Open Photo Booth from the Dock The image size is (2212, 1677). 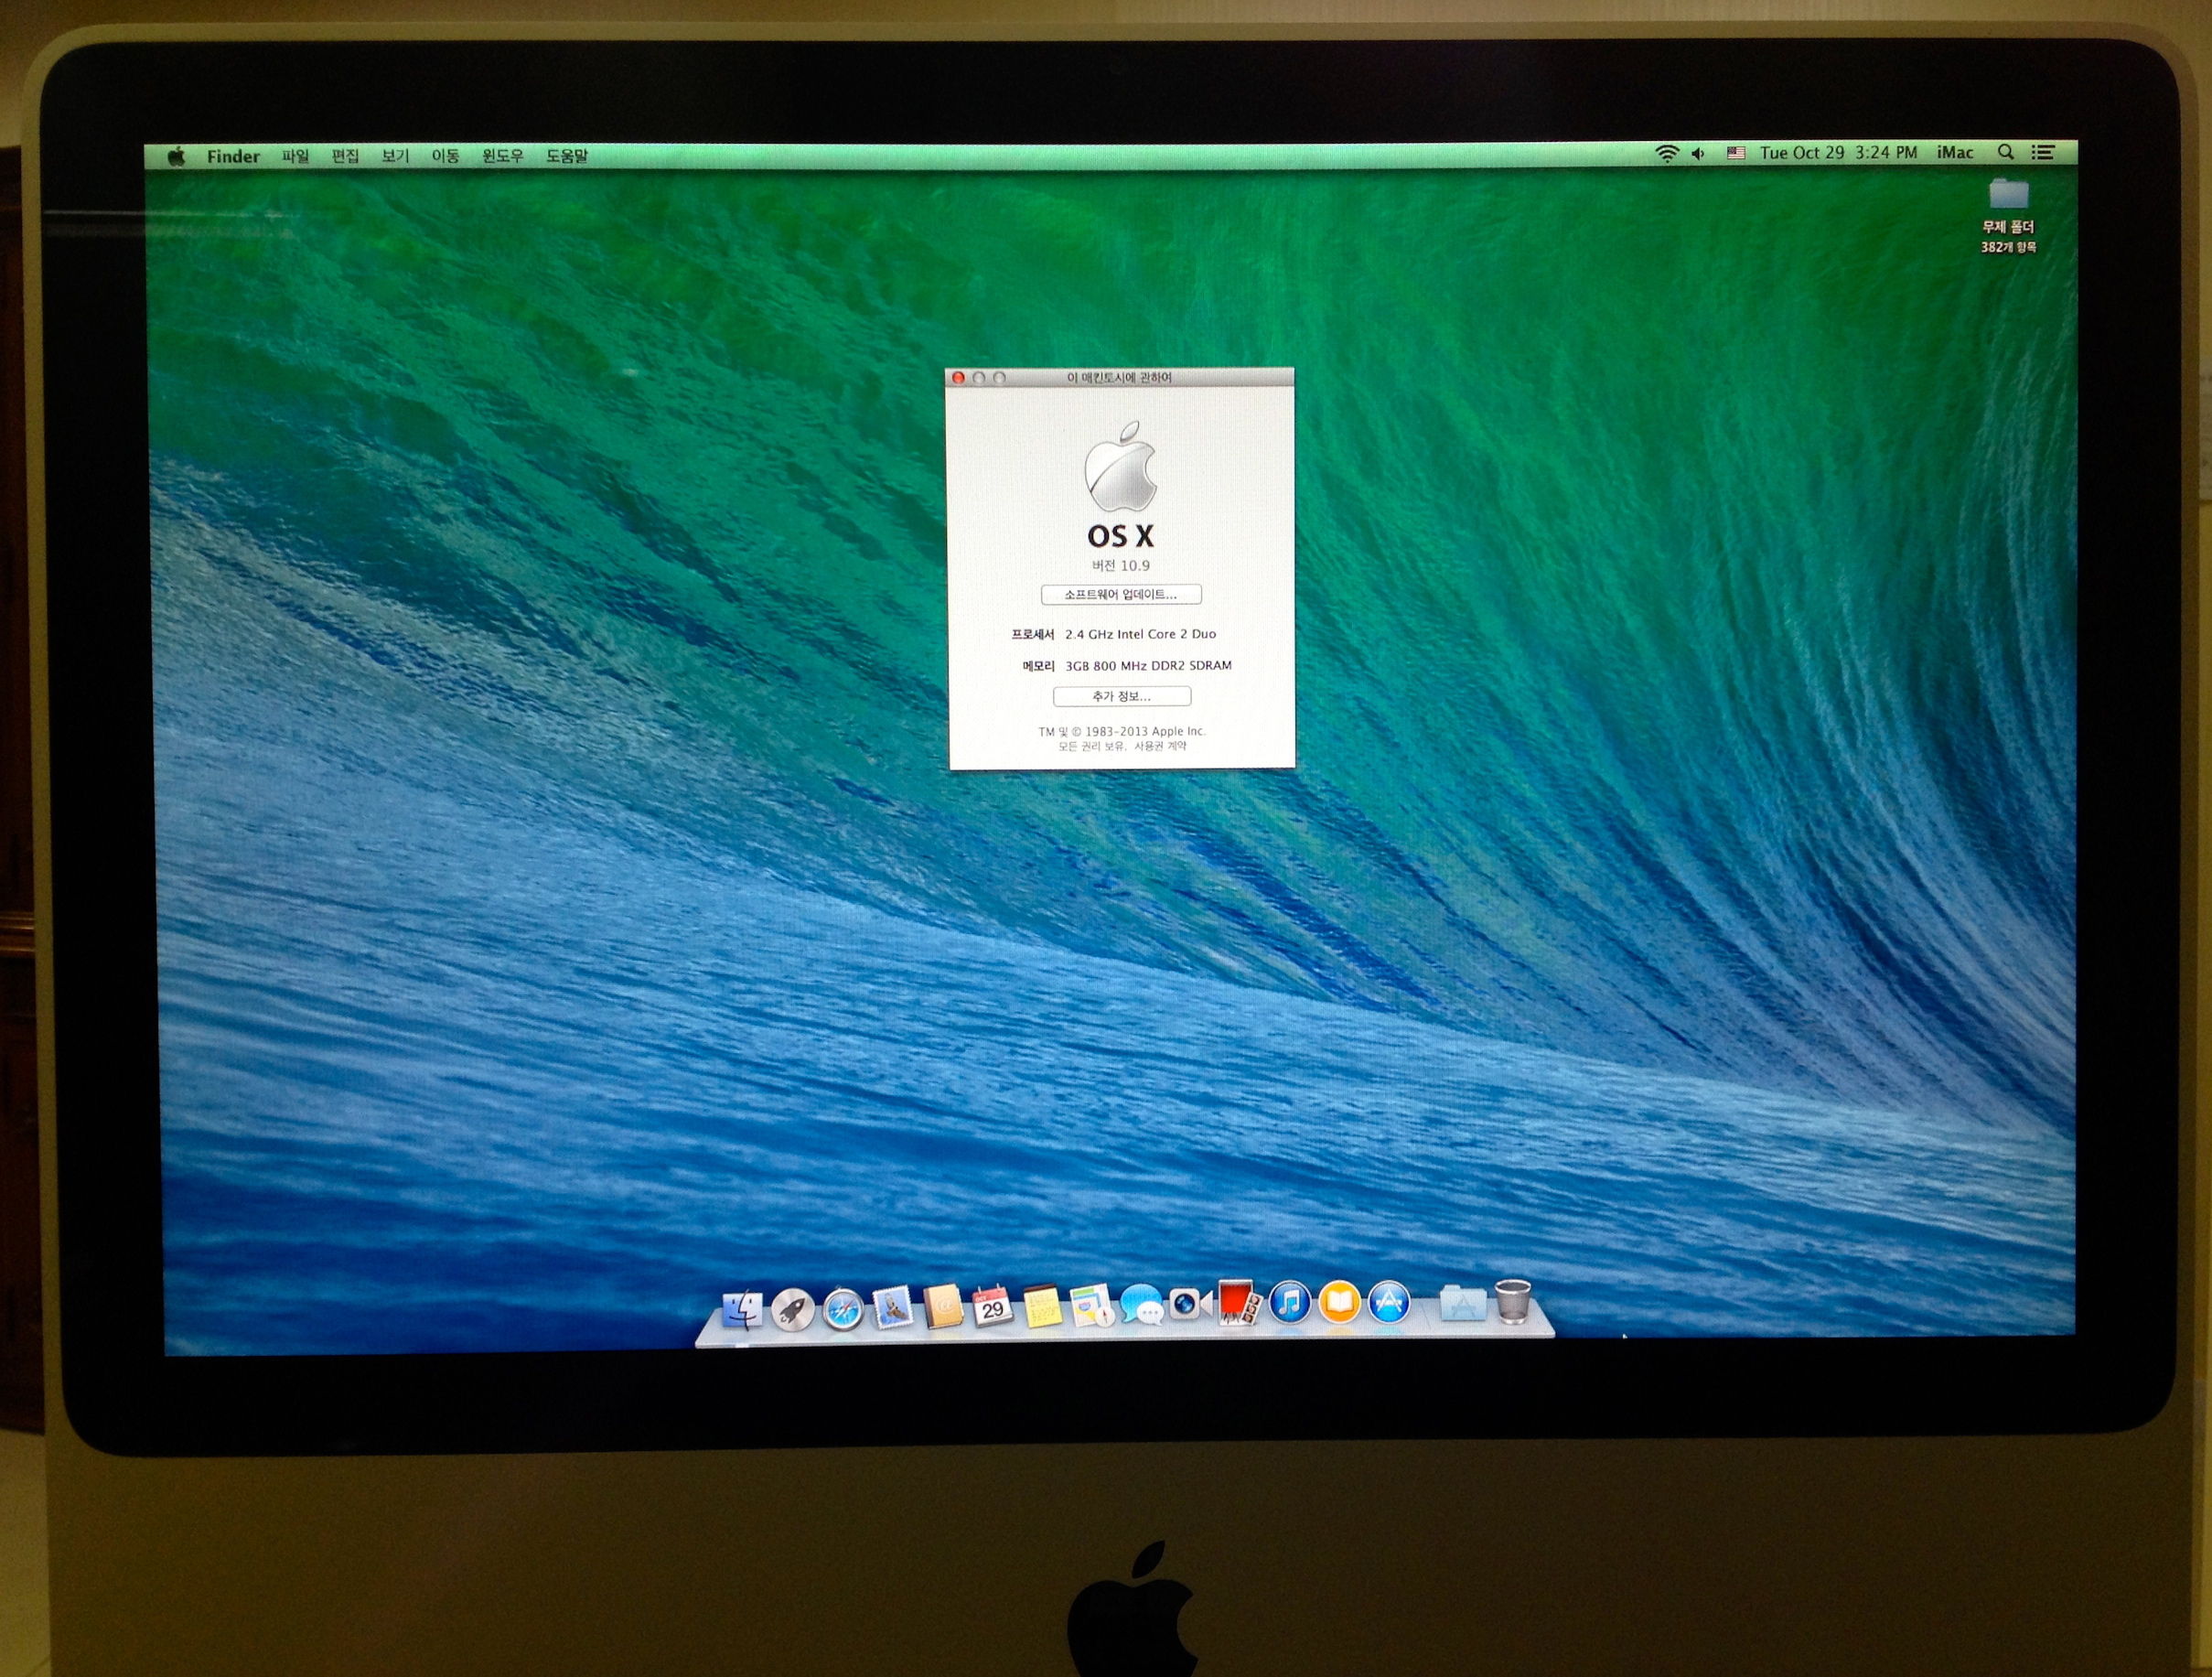pos(1240,1303)
